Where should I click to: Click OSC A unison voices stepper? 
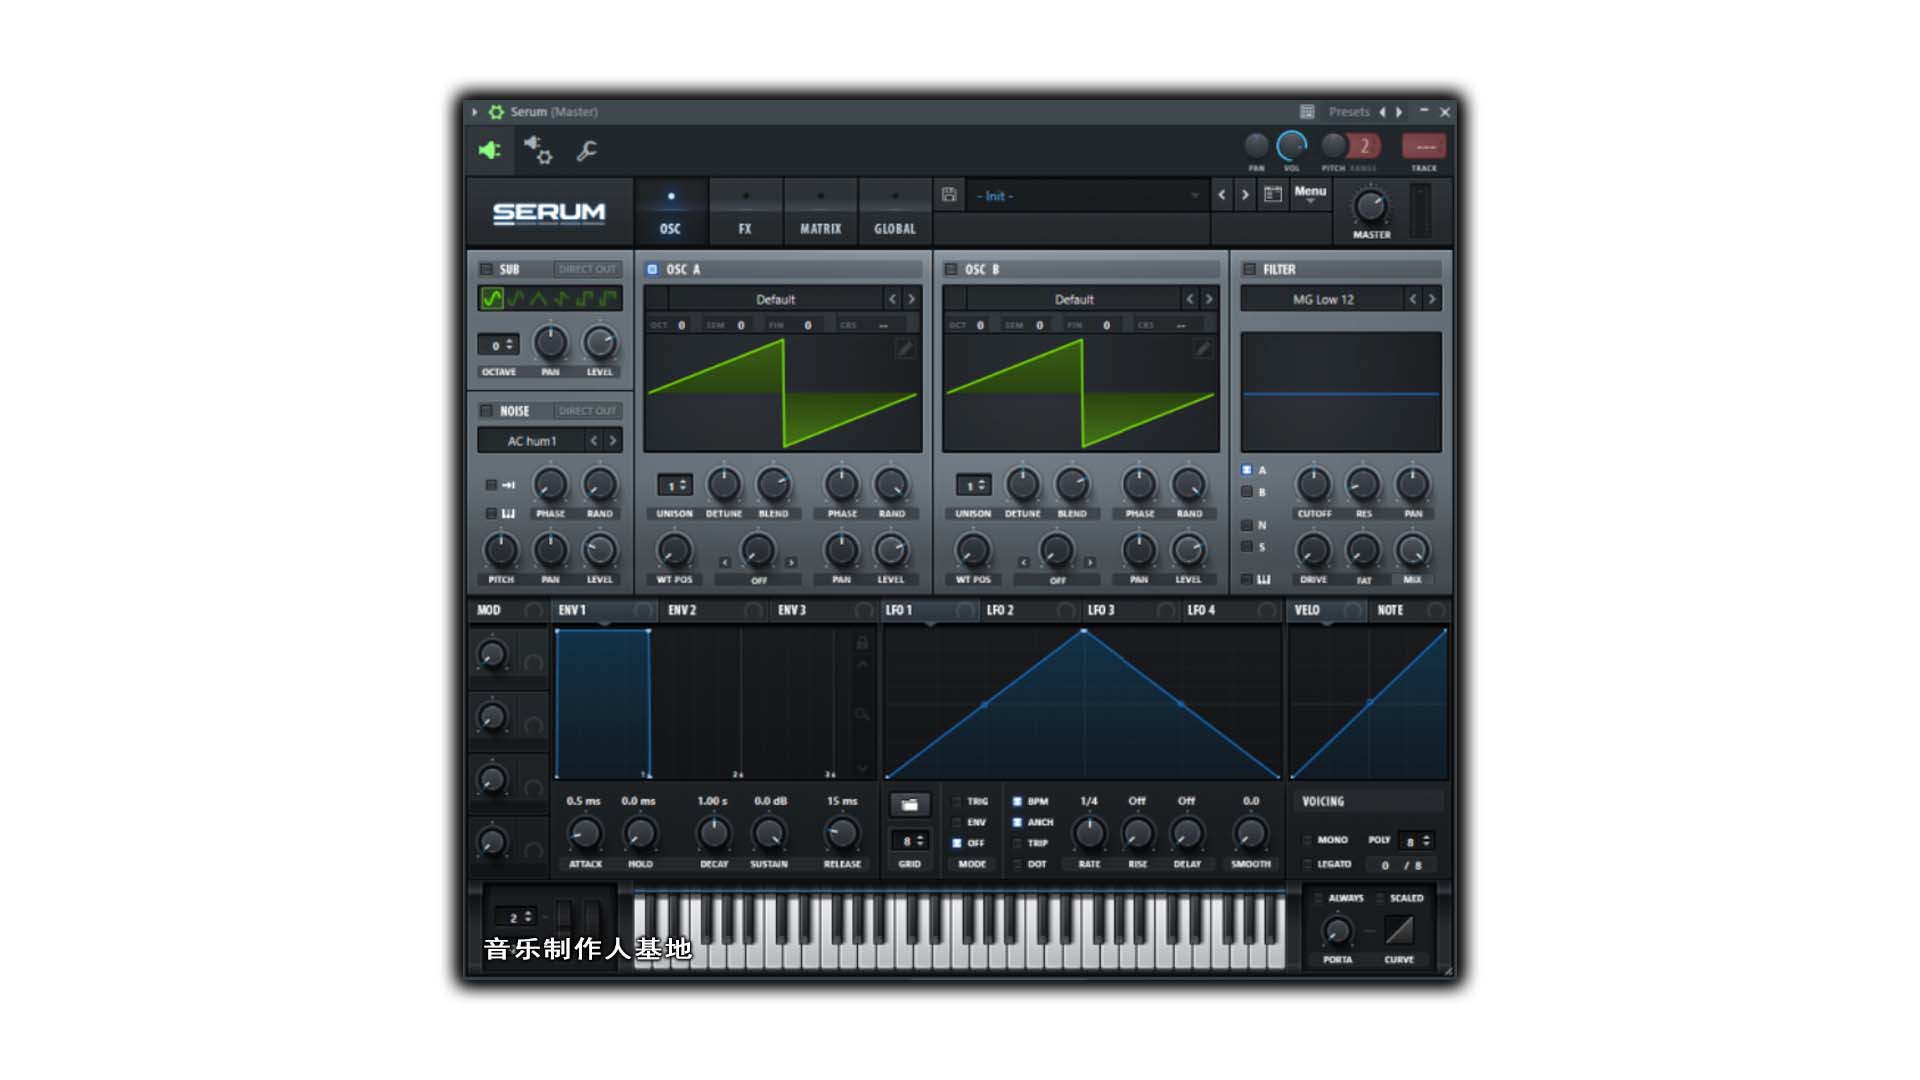point(675,485)
